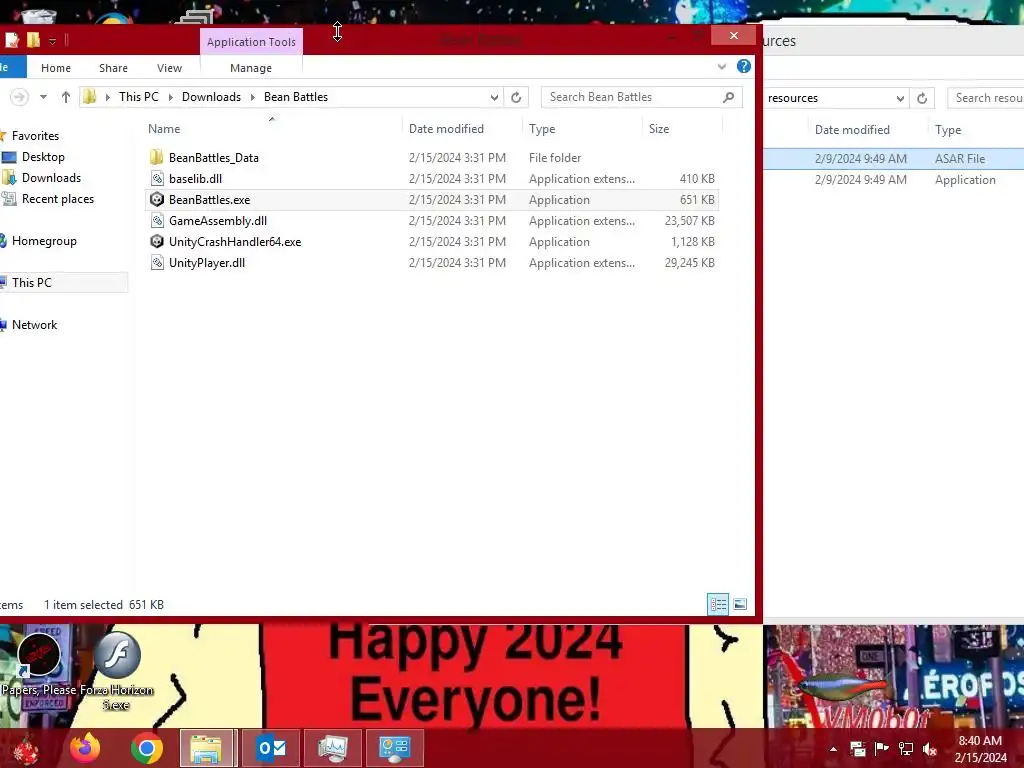
Task: Click search field in resources window
Action: (x=986, y=98)
